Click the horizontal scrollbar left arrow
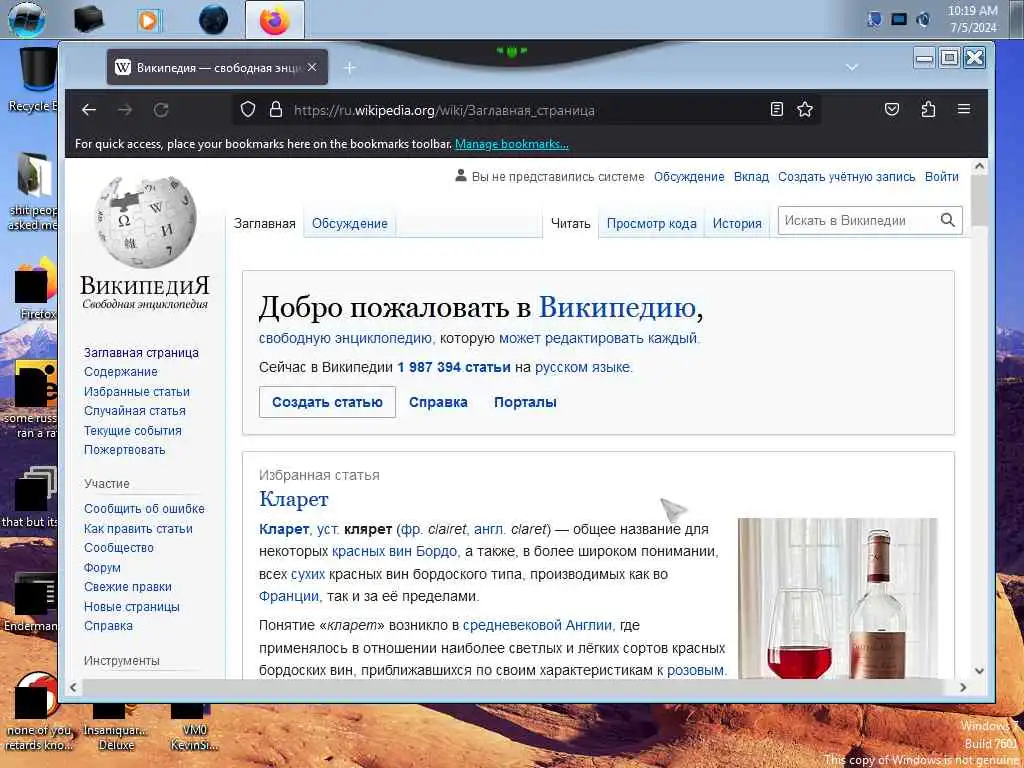 pos(72,687)
